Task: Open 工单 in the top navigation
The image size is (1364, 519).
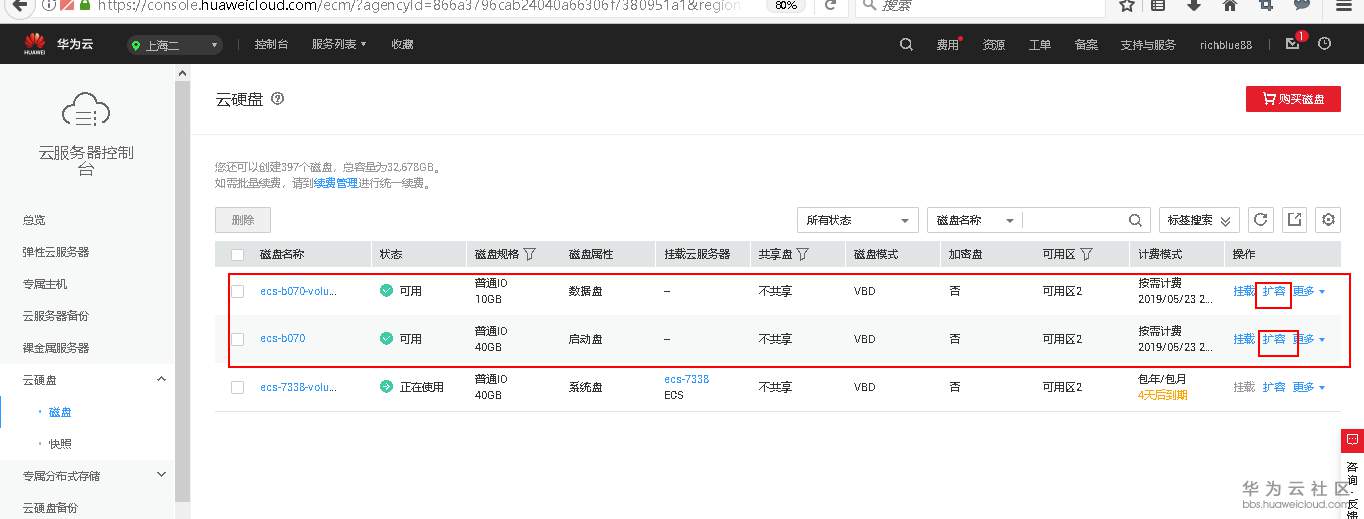Action: coord(1040,45)
